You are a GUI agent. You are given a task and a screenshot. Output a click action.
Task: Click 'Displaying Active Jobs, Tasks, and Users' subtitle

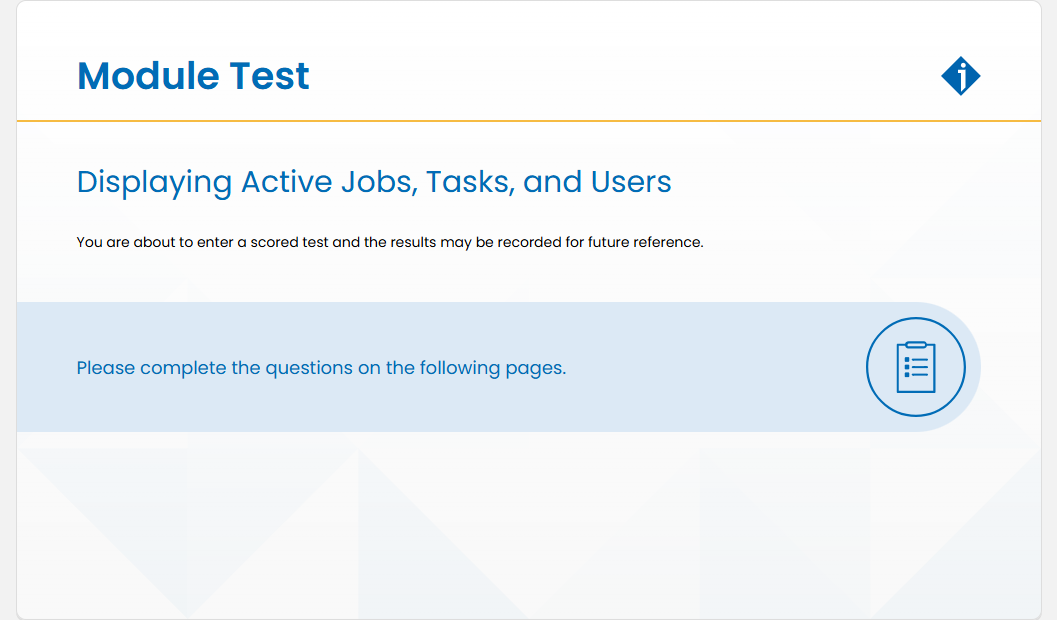[x=373, y=183]
